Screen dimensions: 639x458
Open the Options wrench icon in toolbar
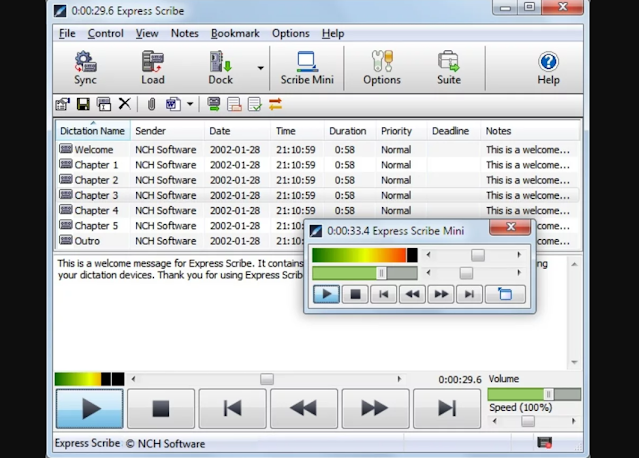coord(382,68)
